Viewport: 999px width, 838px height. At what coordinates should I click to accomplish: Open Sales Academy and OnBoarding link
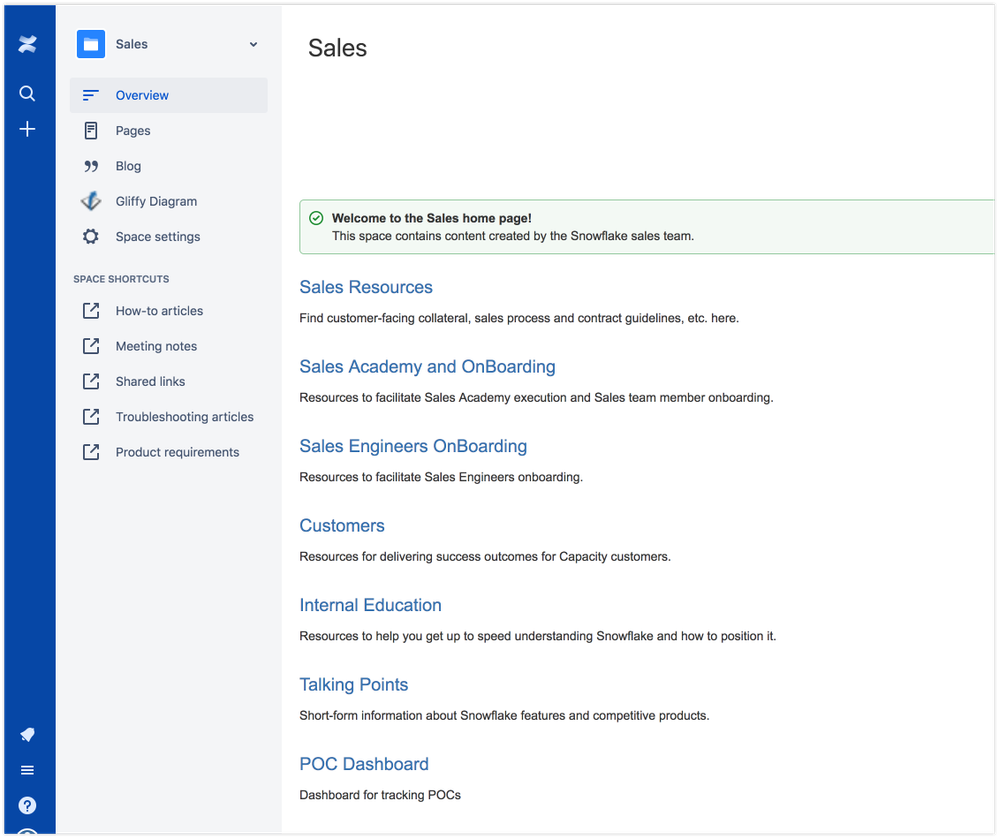tap(428, 367)
